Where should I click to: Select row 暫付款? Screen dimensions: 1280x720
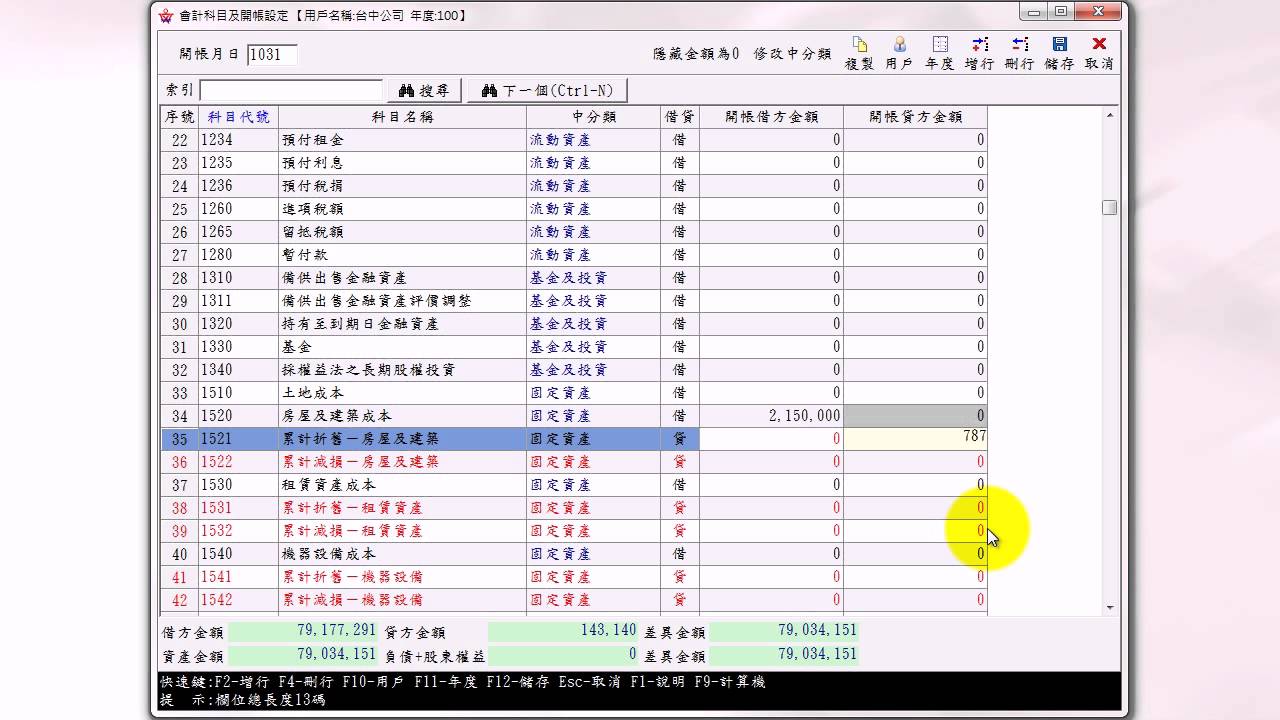point(574,255)
